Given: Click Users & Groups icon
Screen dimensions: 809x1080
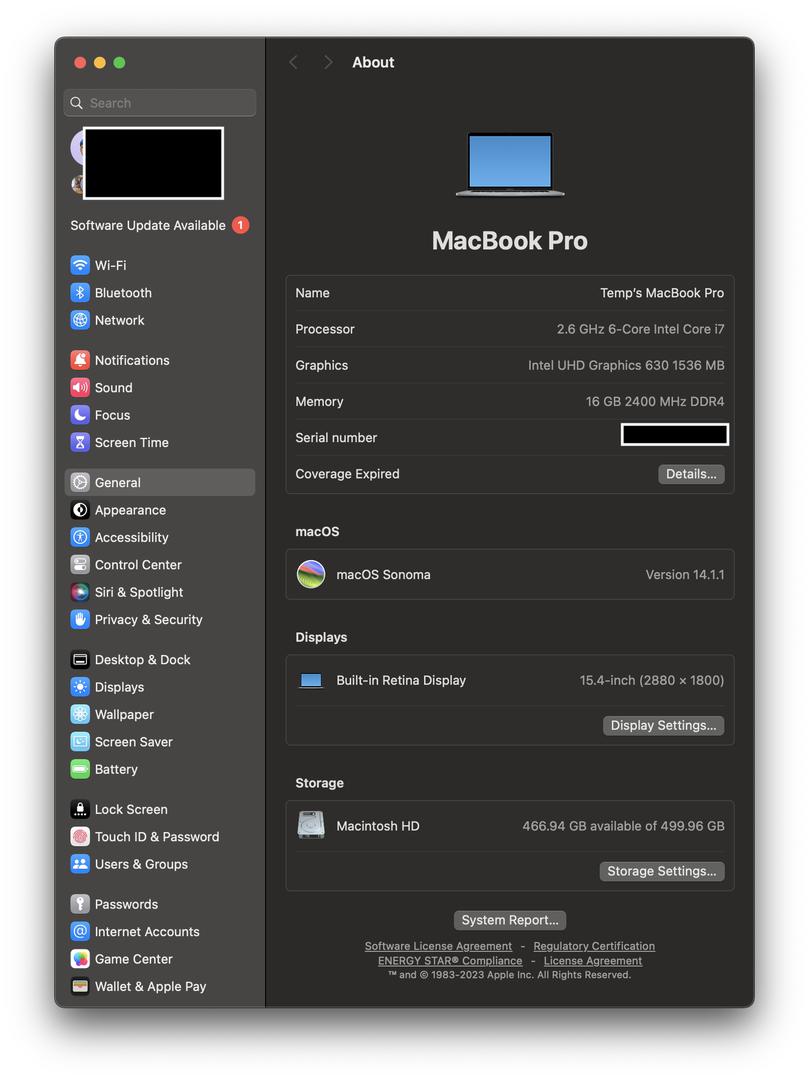Looking at the screenshot, I should (80, 864).
